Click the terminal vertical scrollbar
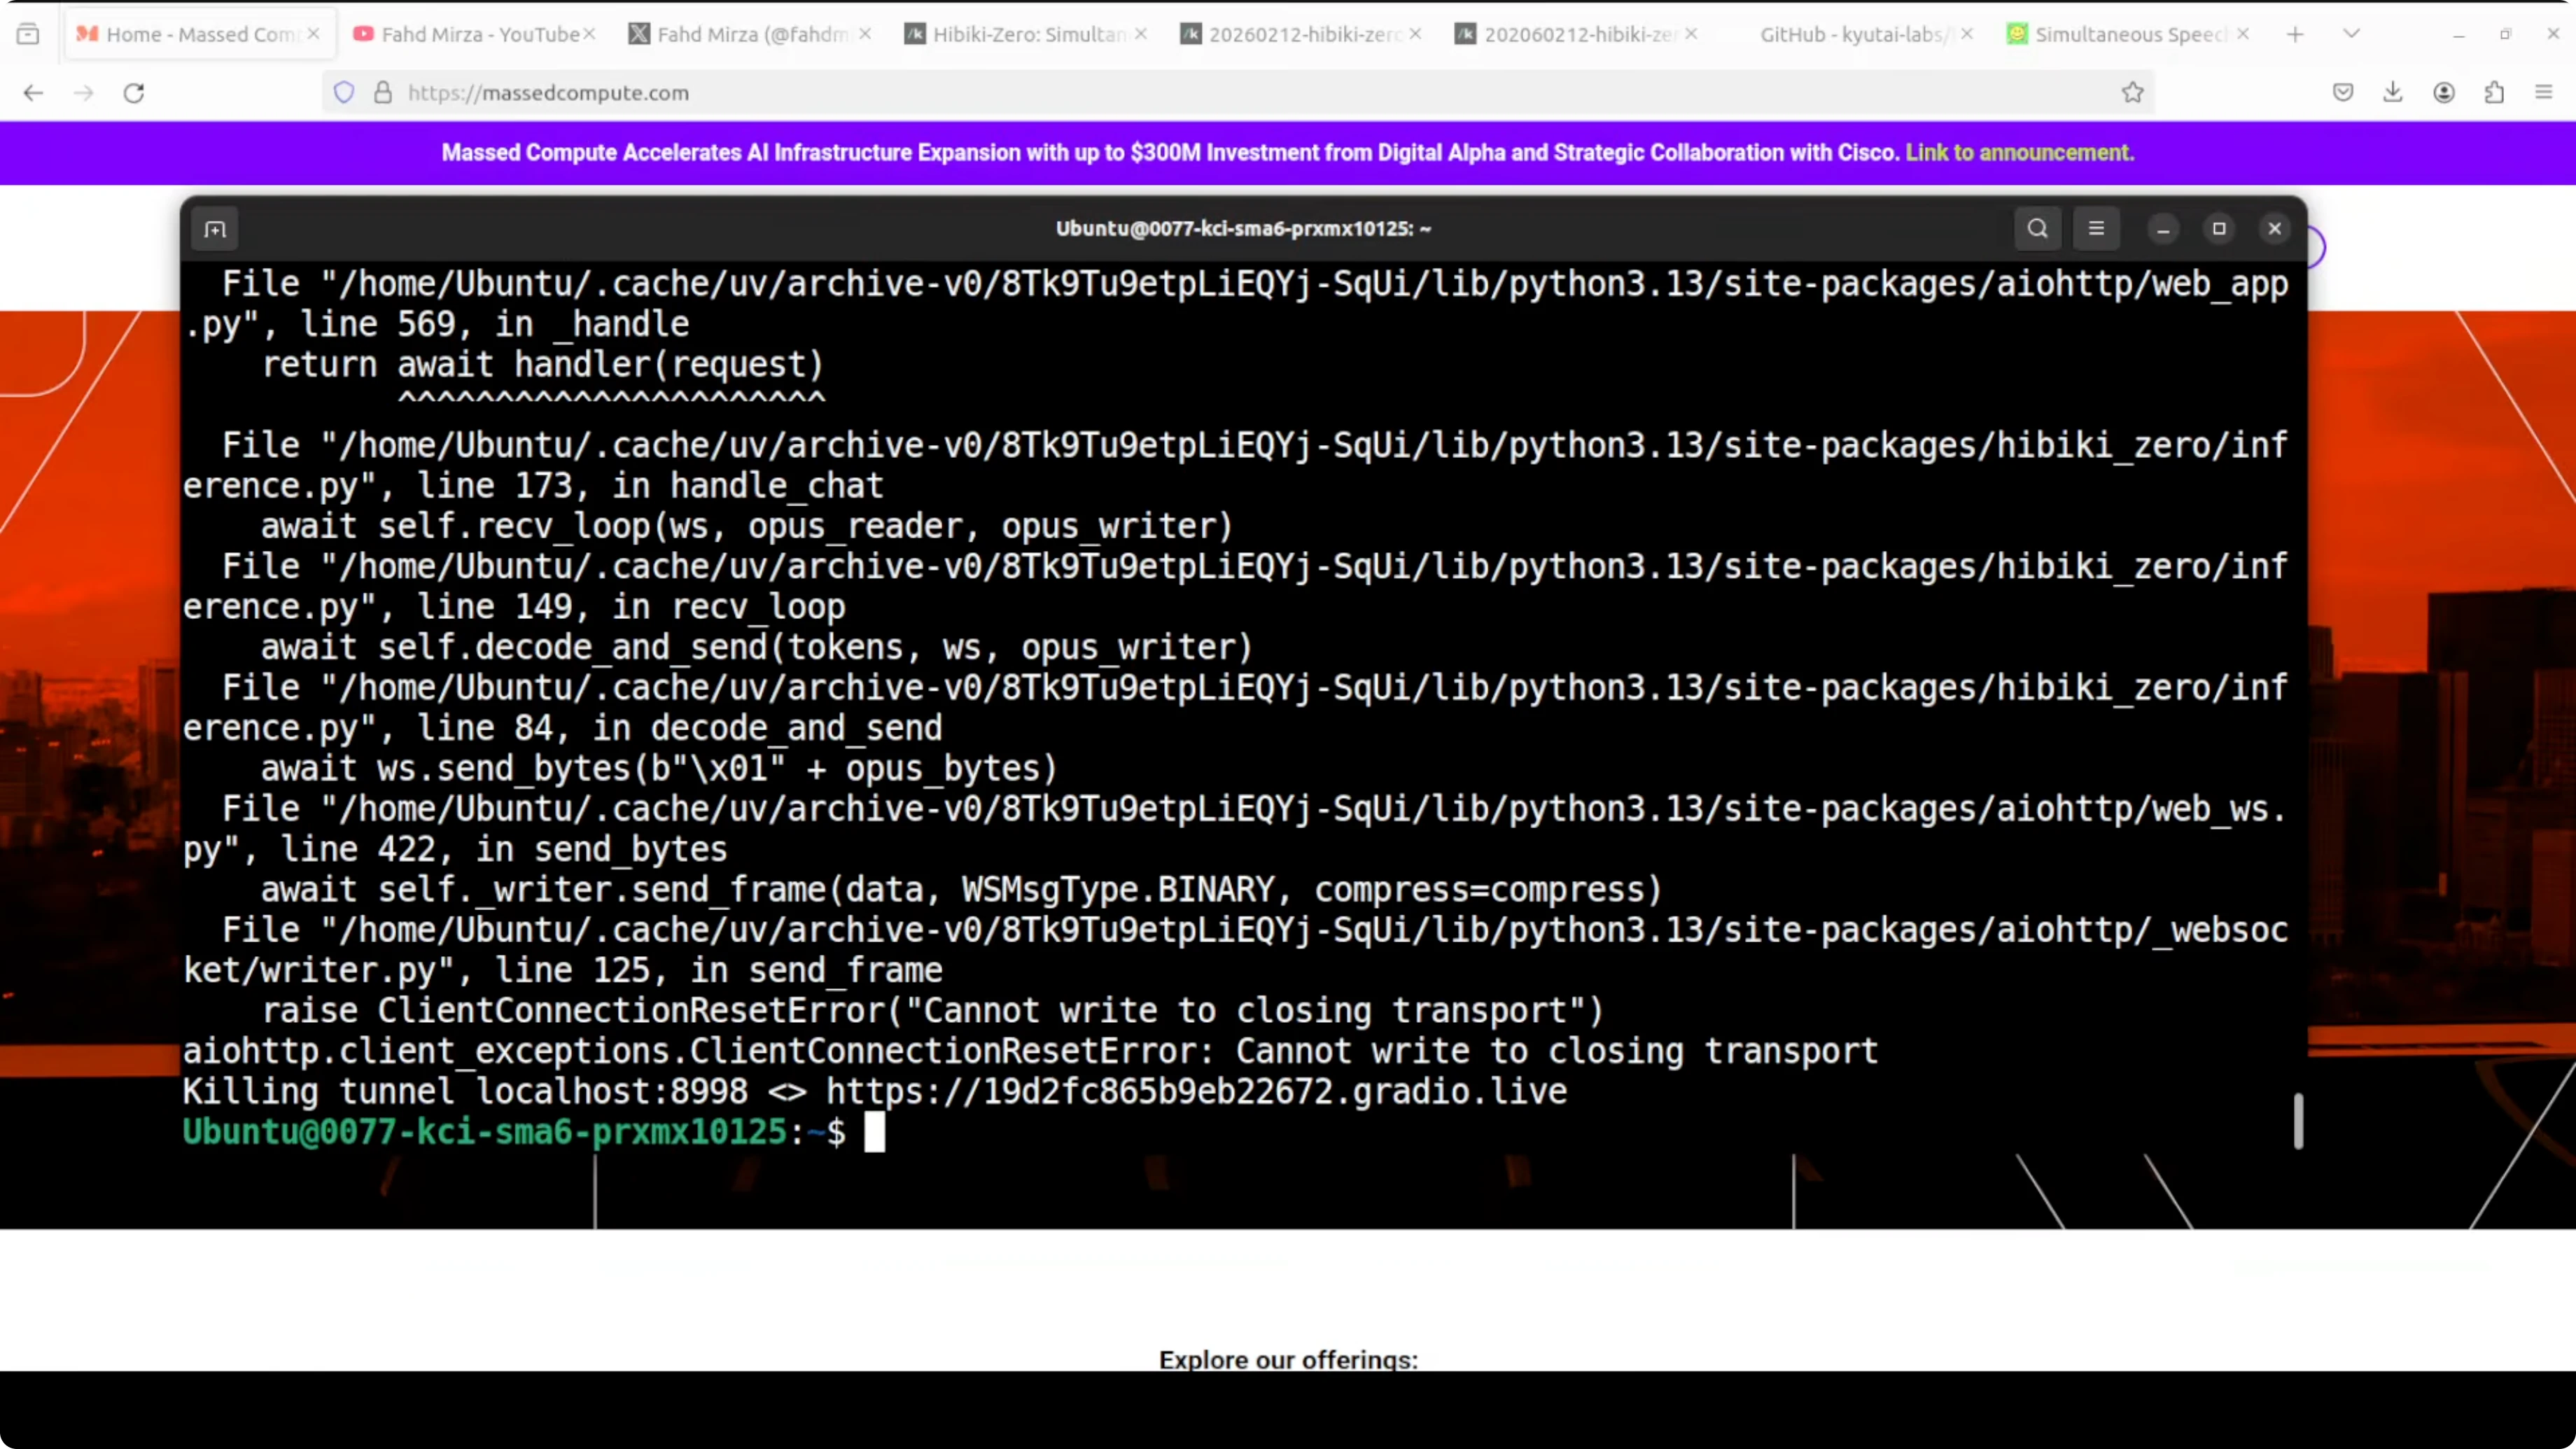The image size is (2576, 1449). pos(2298,1120)
